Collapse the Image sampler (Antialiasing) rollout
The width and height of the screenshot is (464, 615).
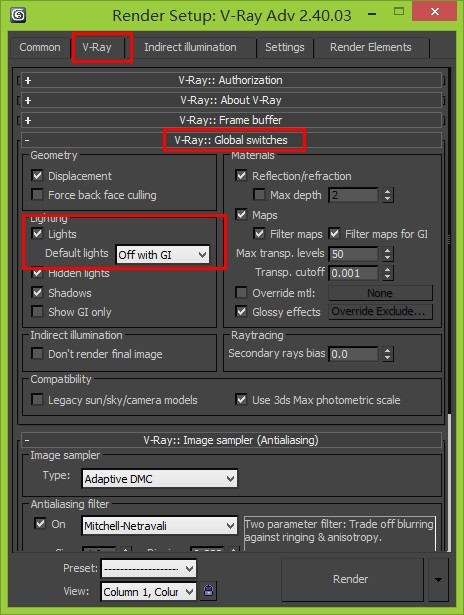point(231,440)
